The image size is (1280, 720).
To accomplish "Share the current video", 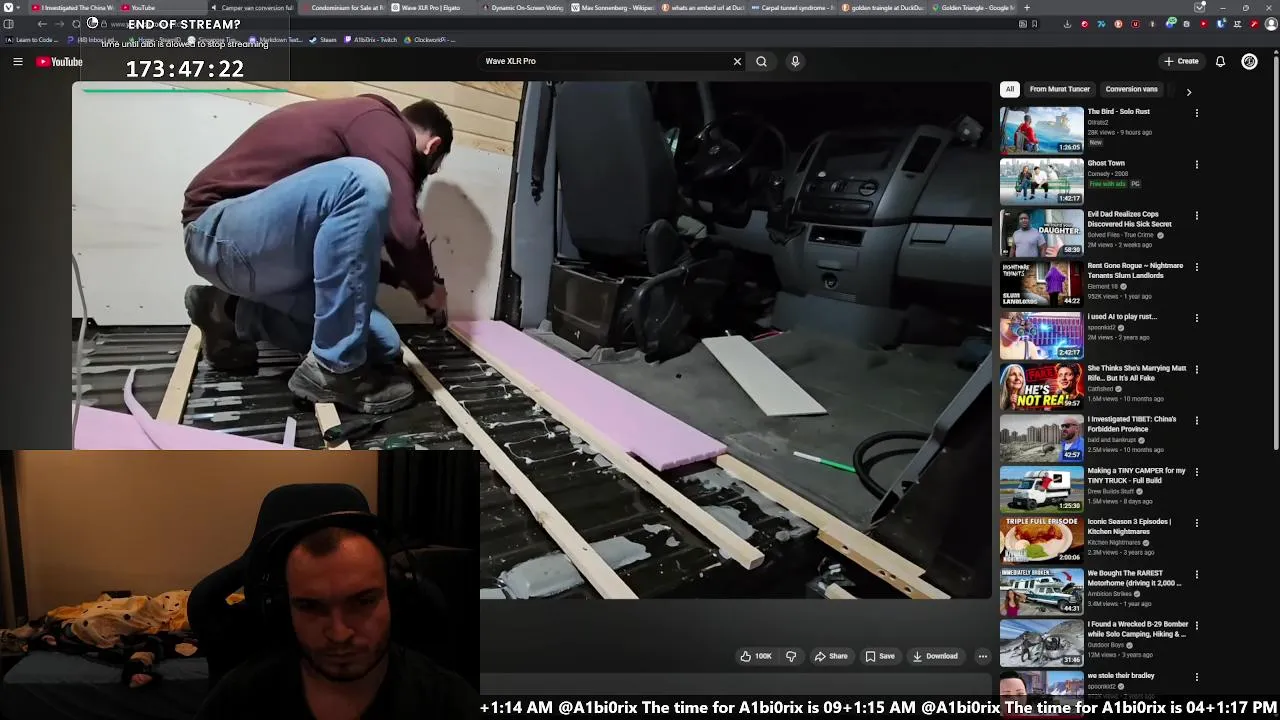I will [x=831, y=656].
